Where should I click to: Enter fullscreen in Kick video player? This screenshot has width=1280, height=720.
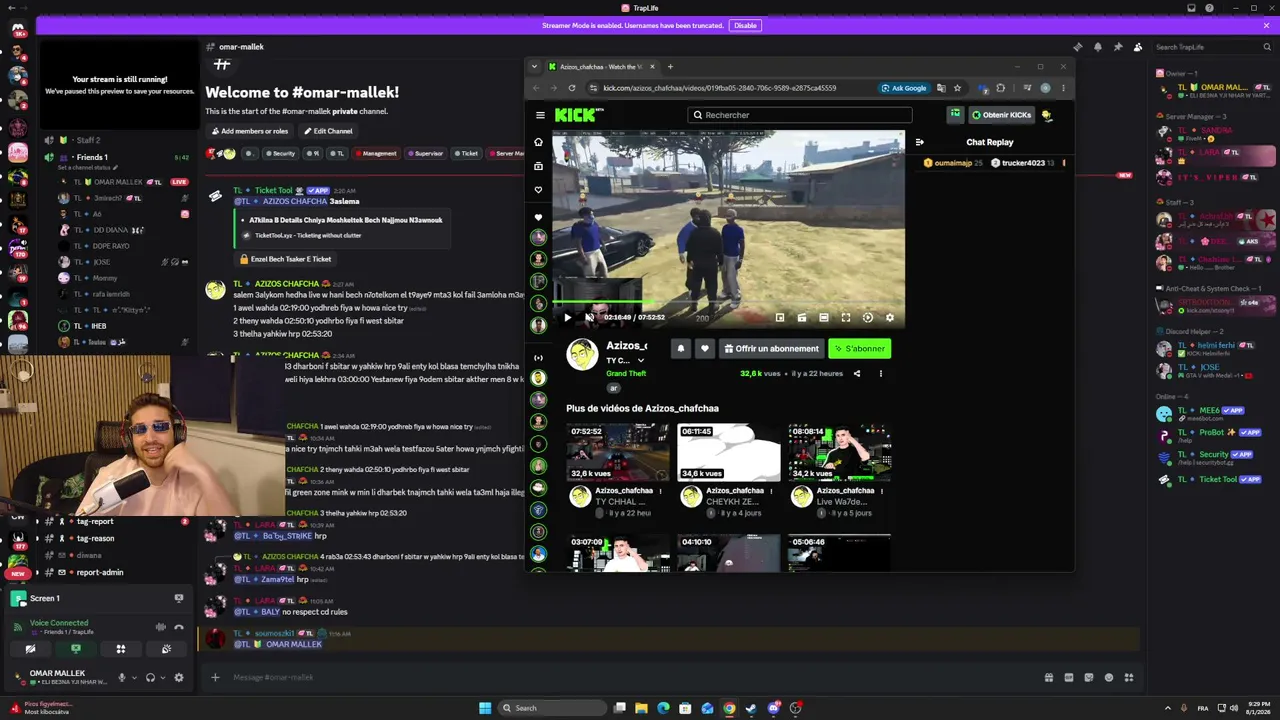pyautogui.click(x=846, y=318)
